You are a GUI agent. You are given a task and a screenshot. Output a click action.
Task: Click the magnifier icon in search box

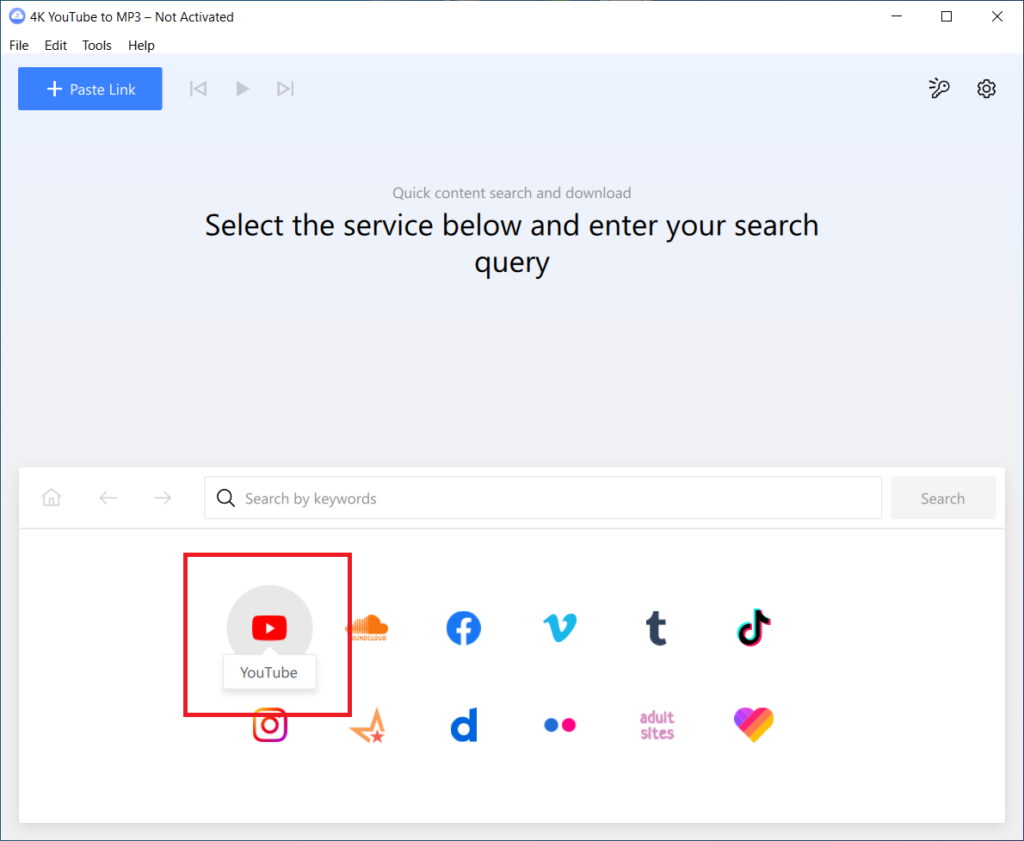pyautogui.click(x=226, y=498)
